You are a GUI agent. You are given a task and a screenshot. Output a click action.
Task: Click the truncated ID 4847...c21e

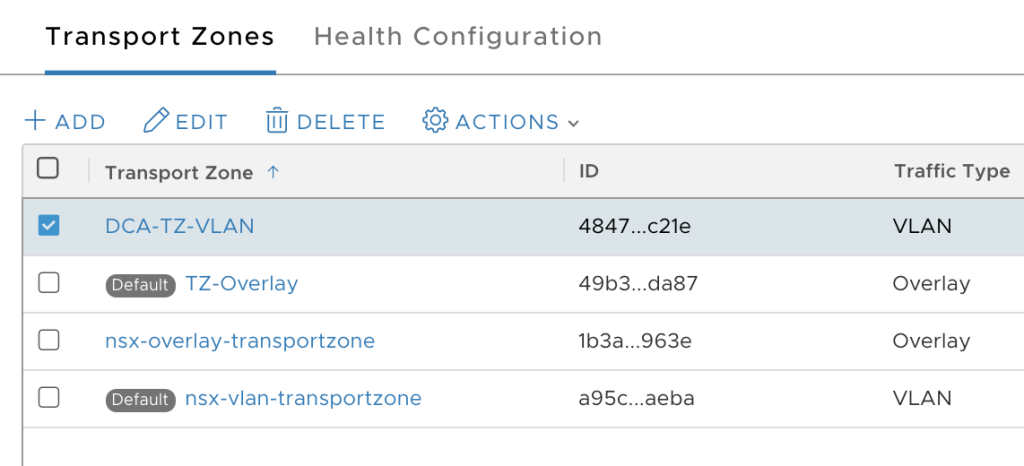(635, 226)
